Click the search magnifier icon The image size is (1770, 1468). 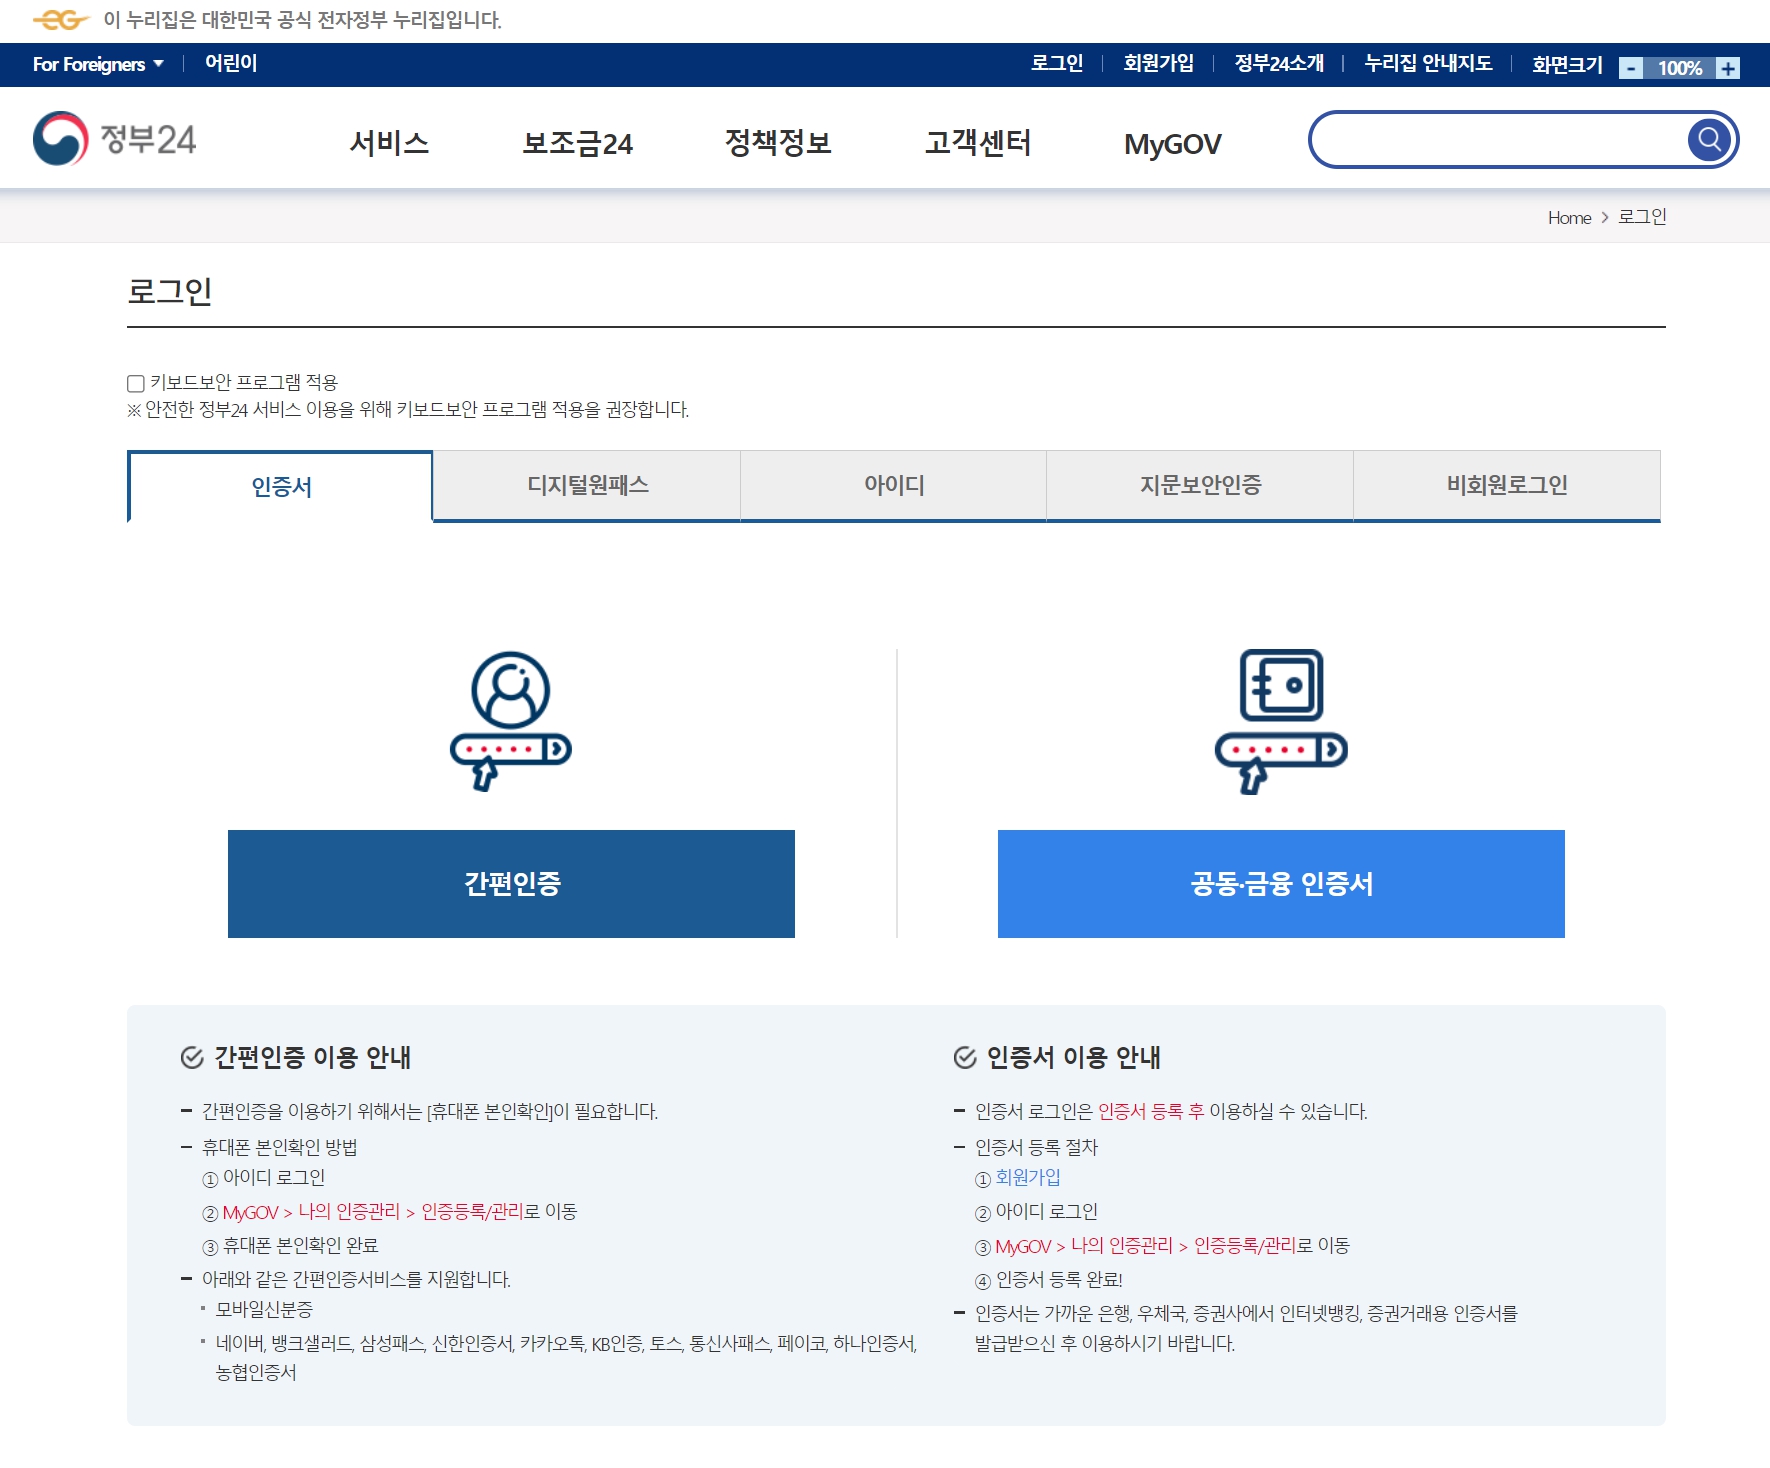(1708, 139)
